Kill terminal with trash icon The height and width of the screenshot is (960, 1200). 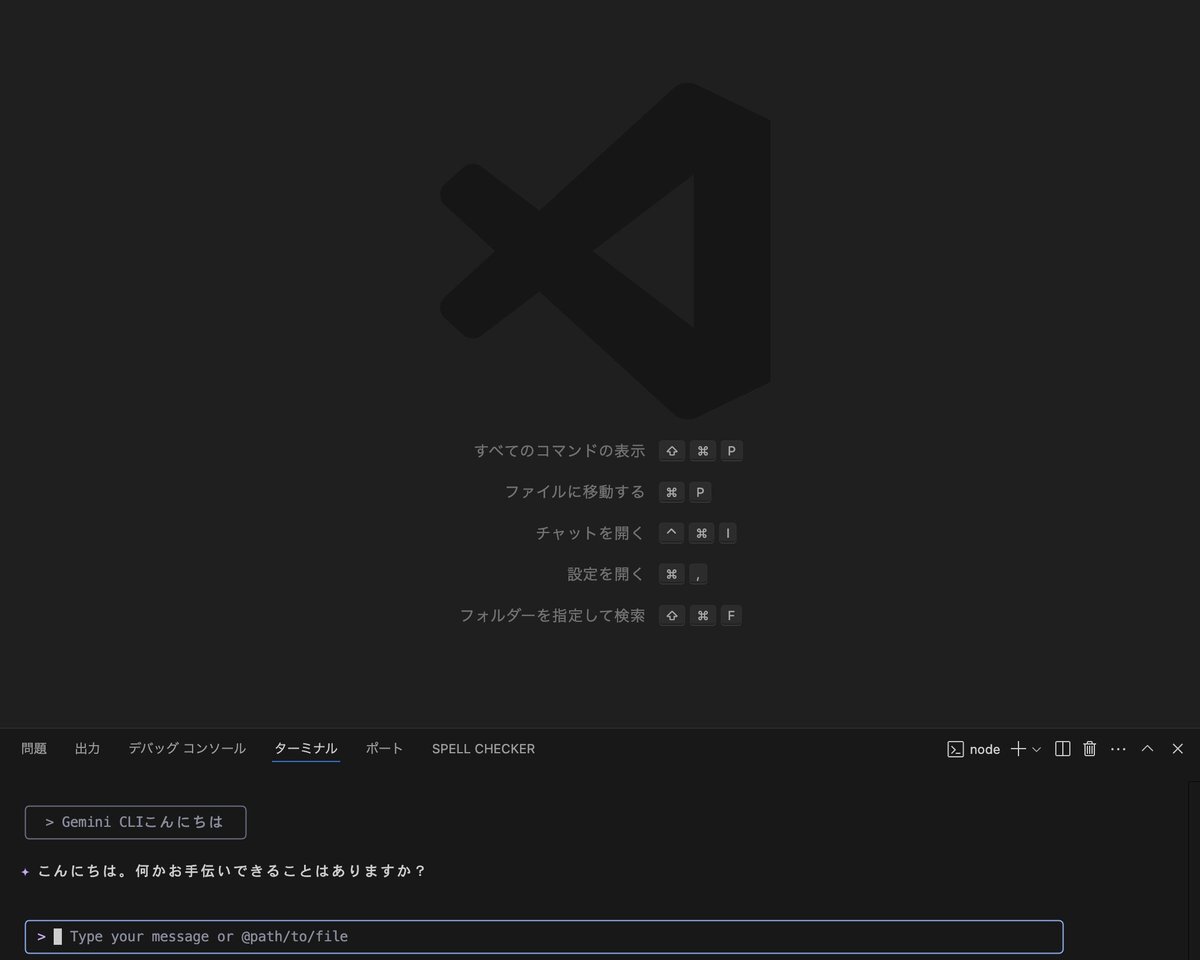(x=1090, y=749)
